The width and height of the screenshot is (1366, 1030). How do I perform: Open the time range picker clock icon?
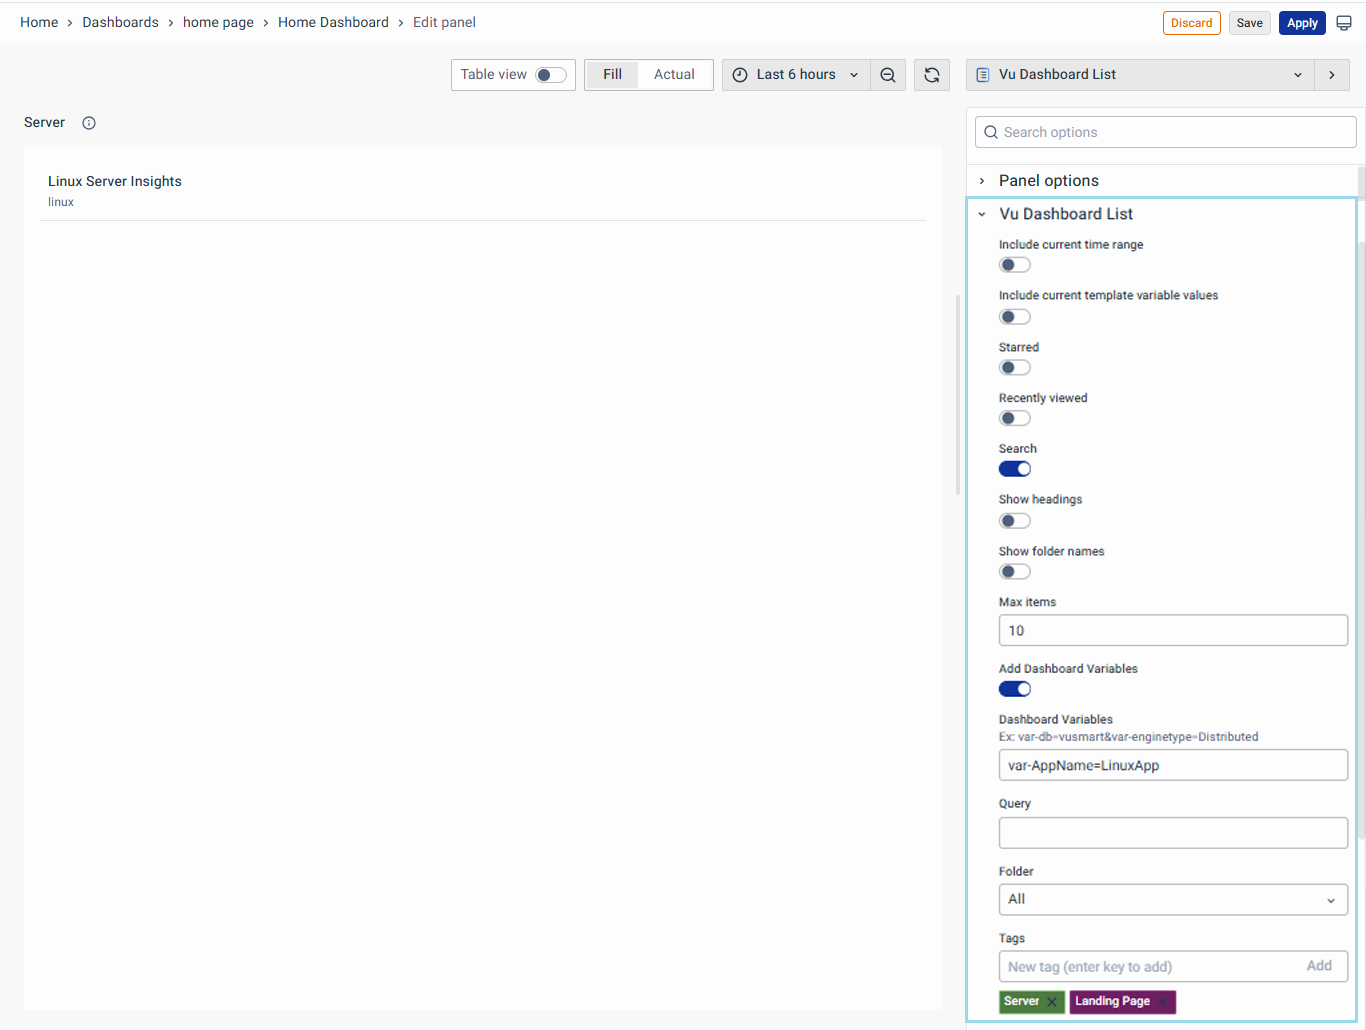(x=739, y=74)
